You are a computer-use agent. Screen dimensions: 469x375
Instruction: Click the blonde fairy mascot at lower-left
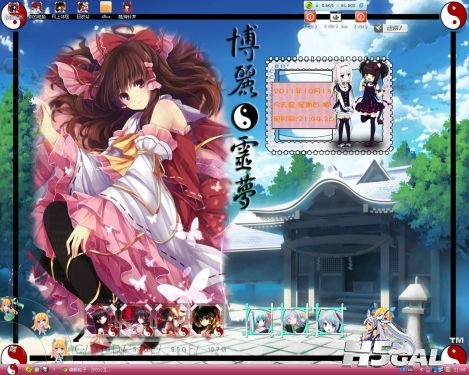[39, 321]
